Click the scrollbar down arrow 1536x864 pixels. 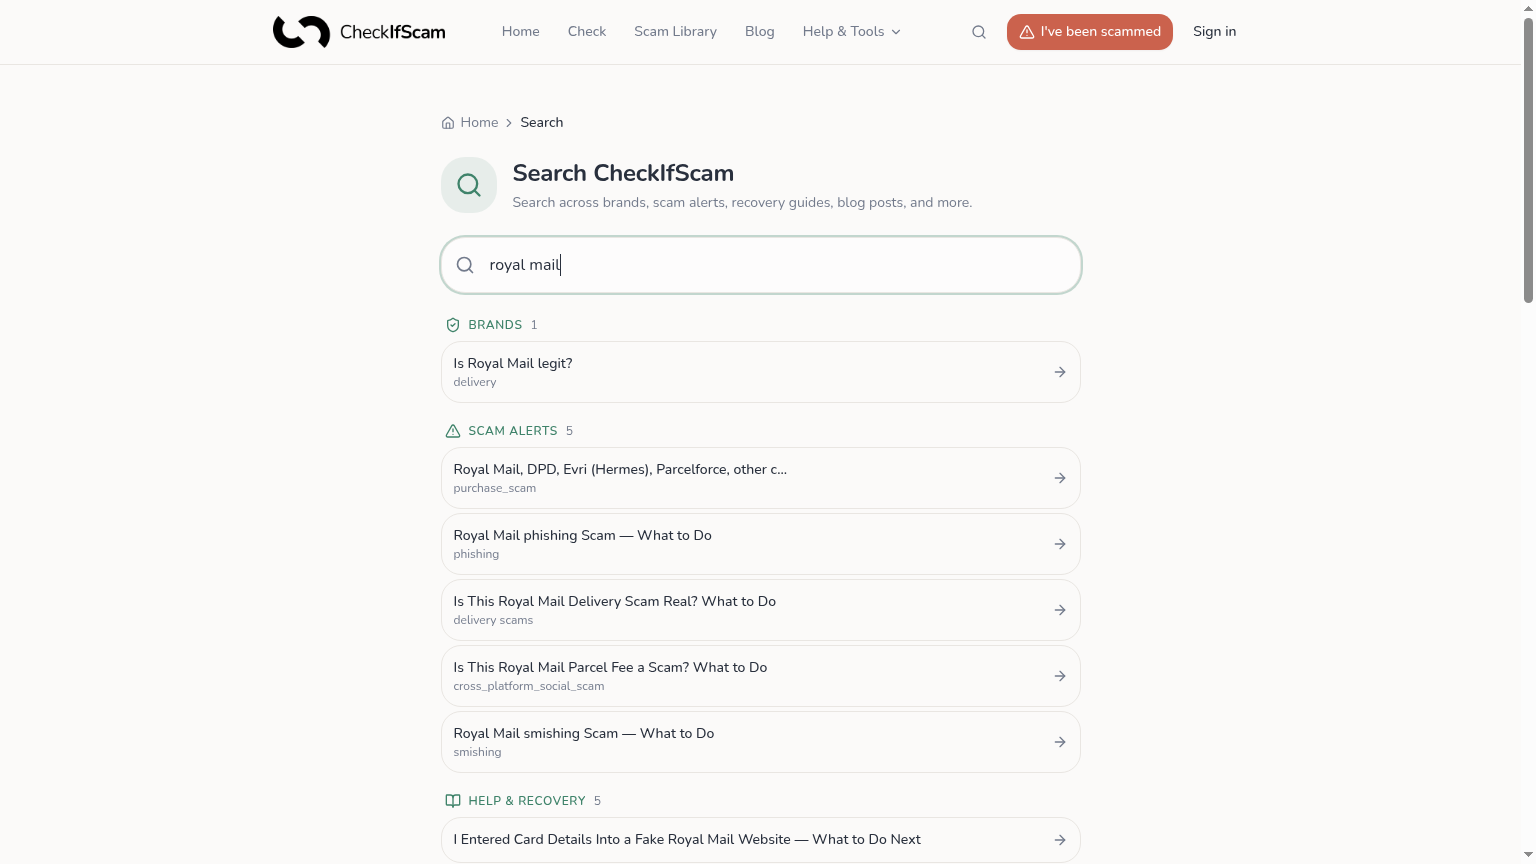coord(1528,856)
